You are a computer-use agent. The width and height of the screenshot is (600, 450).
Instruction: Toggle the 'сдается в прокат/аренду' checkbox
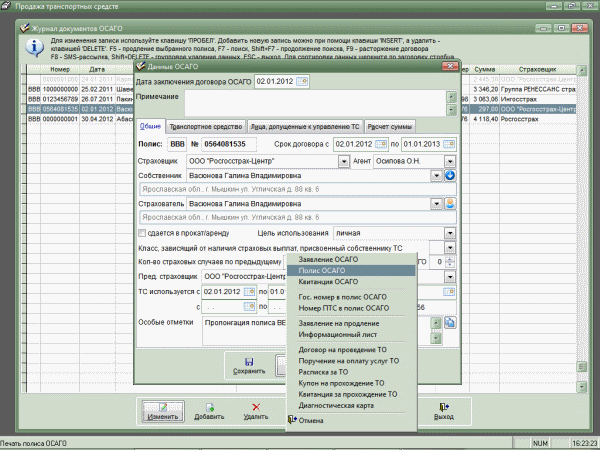click(x=141, y=232)
